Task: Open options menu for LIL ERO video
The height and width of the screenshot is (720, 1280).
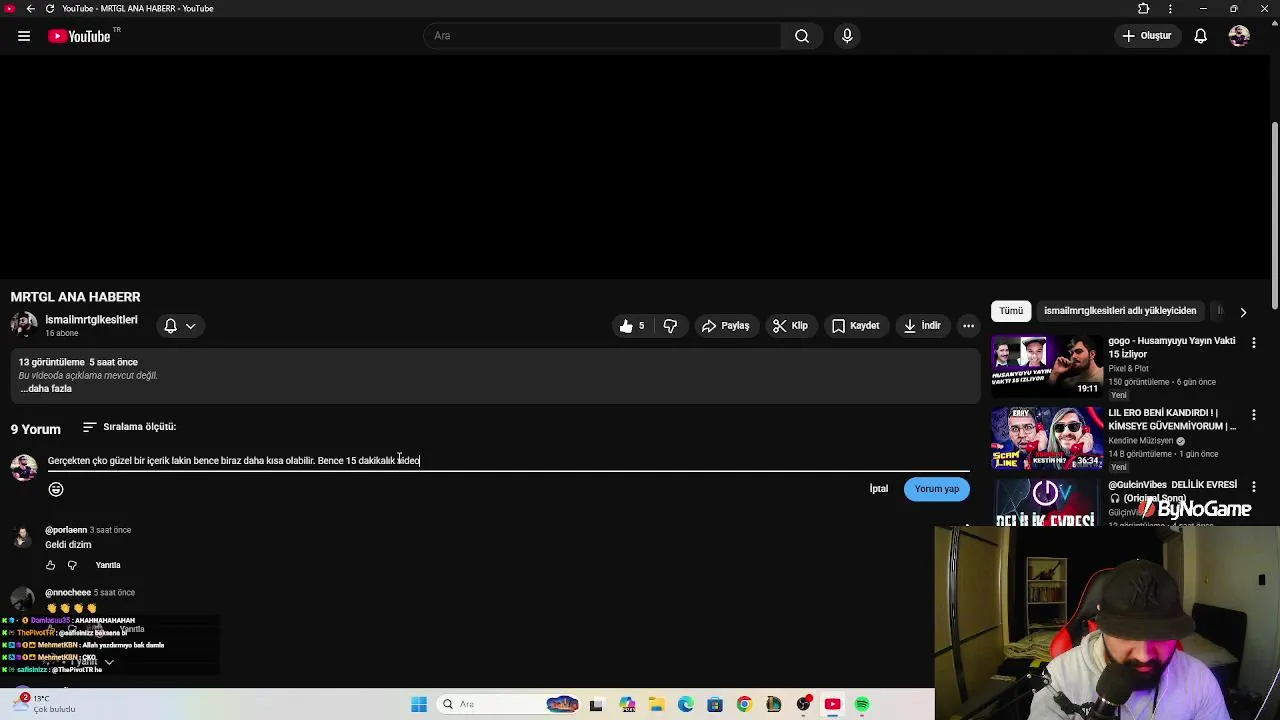Action: 1254,415
